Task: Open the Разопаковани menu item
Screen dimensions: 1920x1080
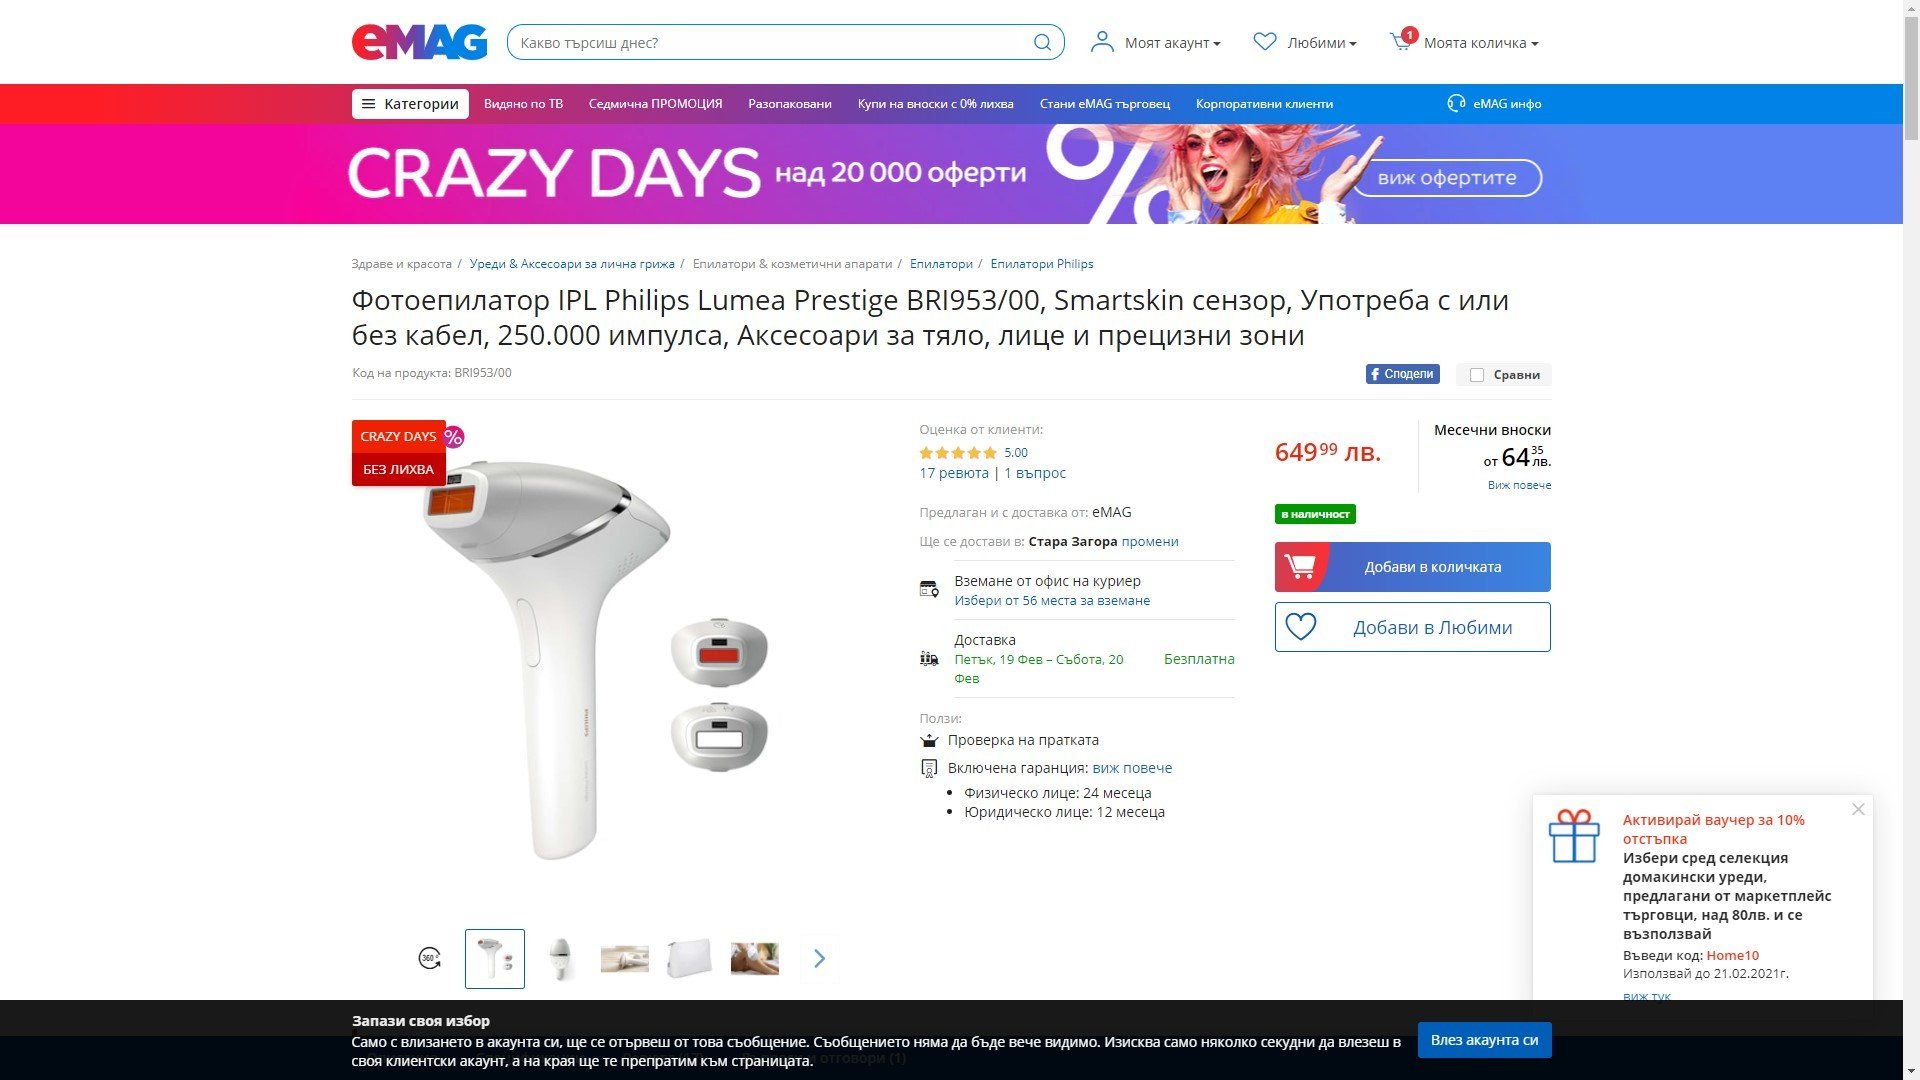Action: click(x=789, y=104)
